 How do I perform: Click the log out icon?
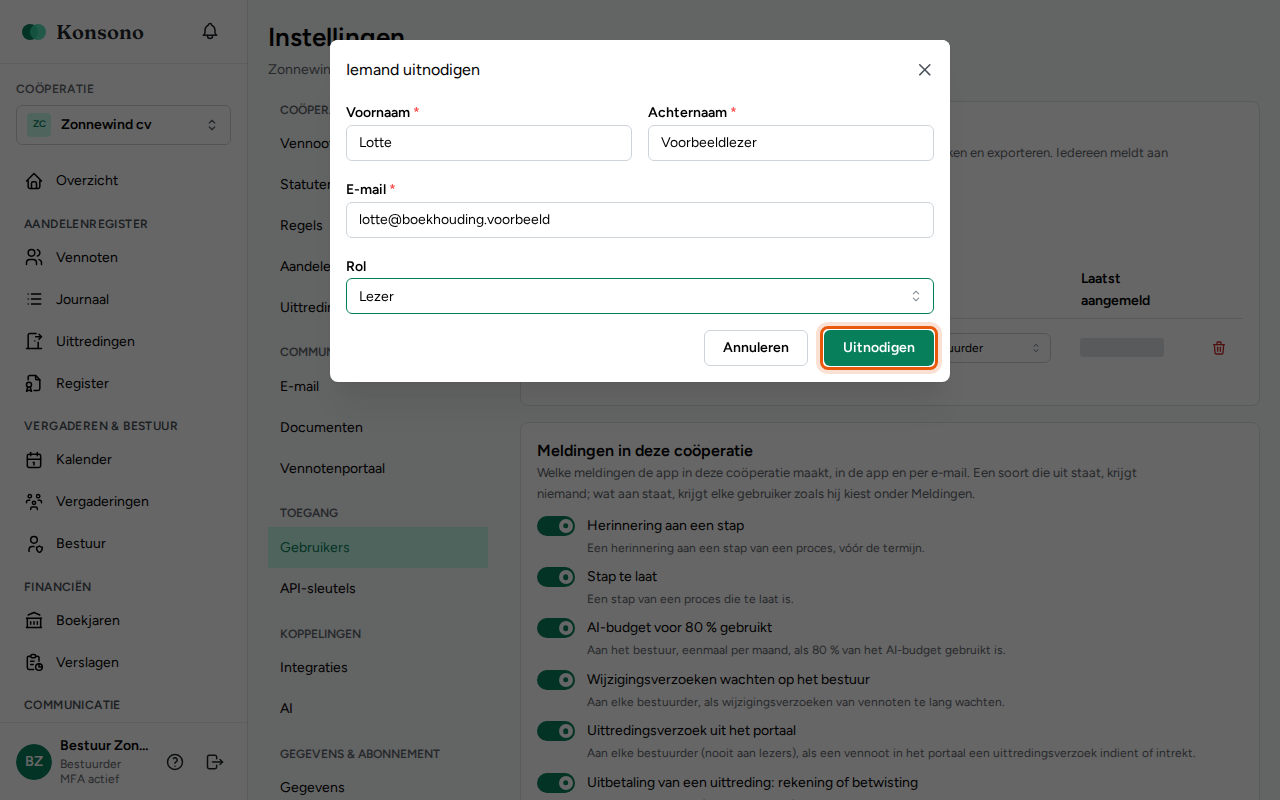tap(214, 762)
